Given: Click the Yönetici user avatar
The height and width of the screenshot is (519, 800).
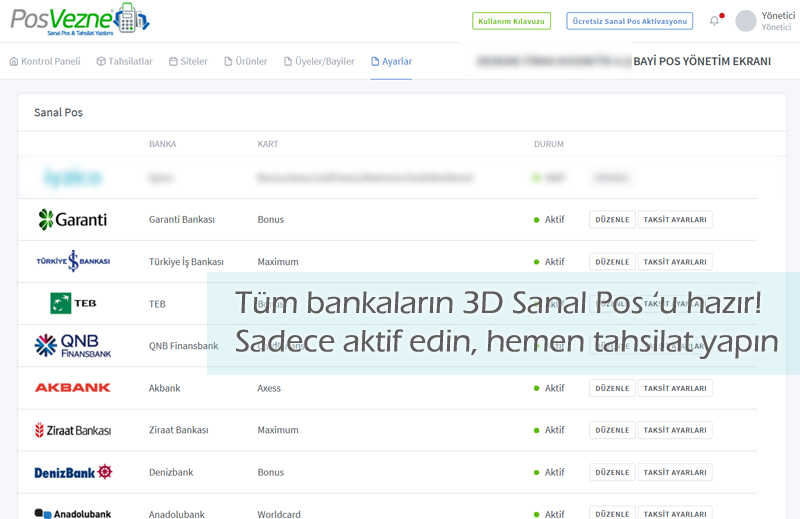Looking at the screenshot, I should 745,21.
